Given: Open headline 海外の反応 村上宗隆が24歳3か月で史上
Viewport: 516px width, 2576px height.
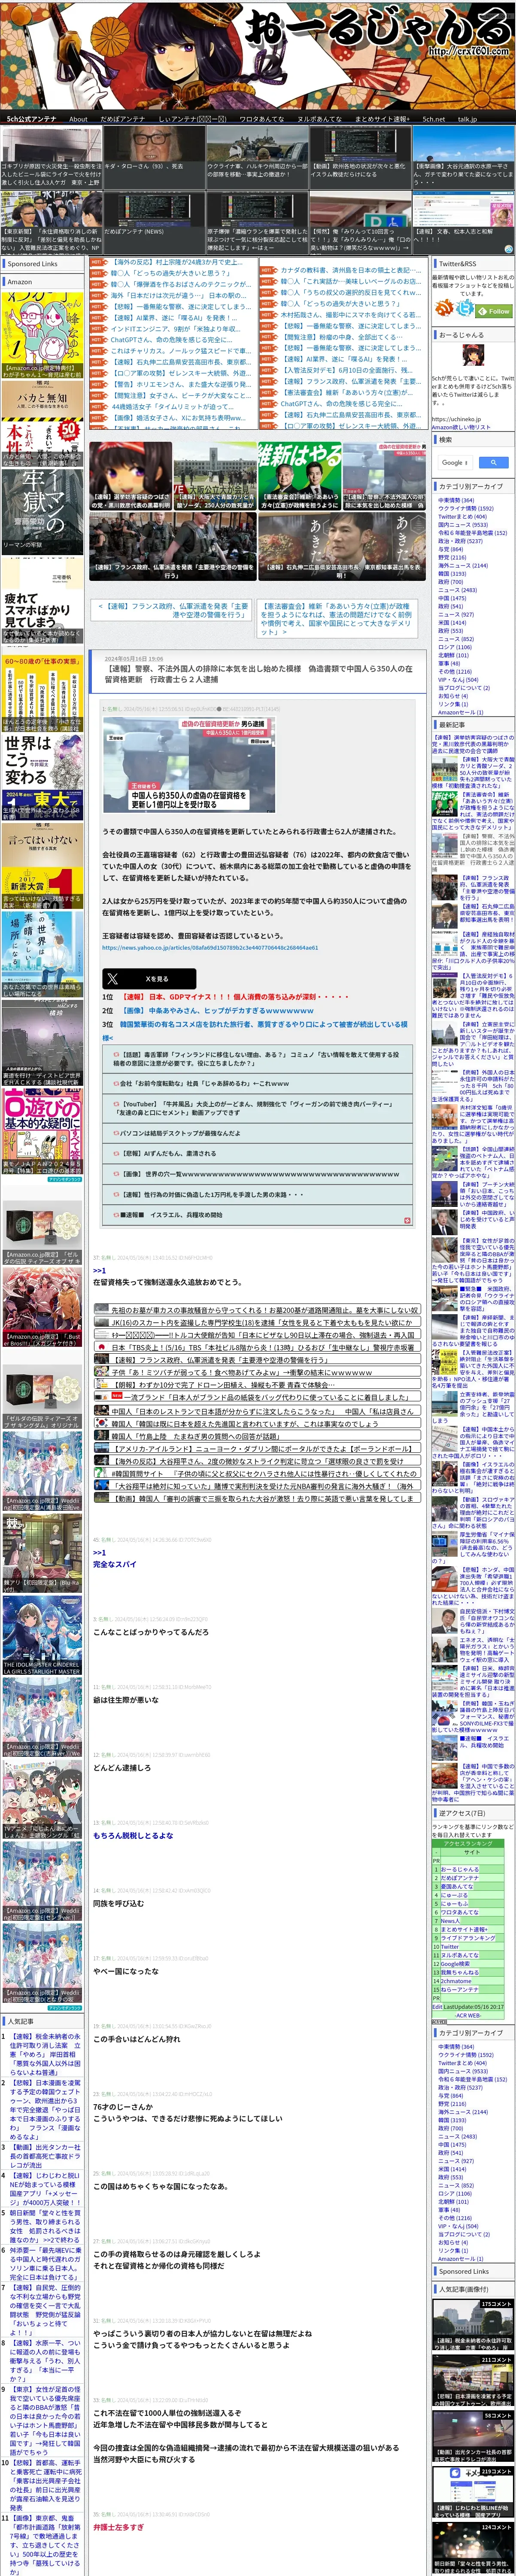Looking at the screenshot, I should point(176,262).
